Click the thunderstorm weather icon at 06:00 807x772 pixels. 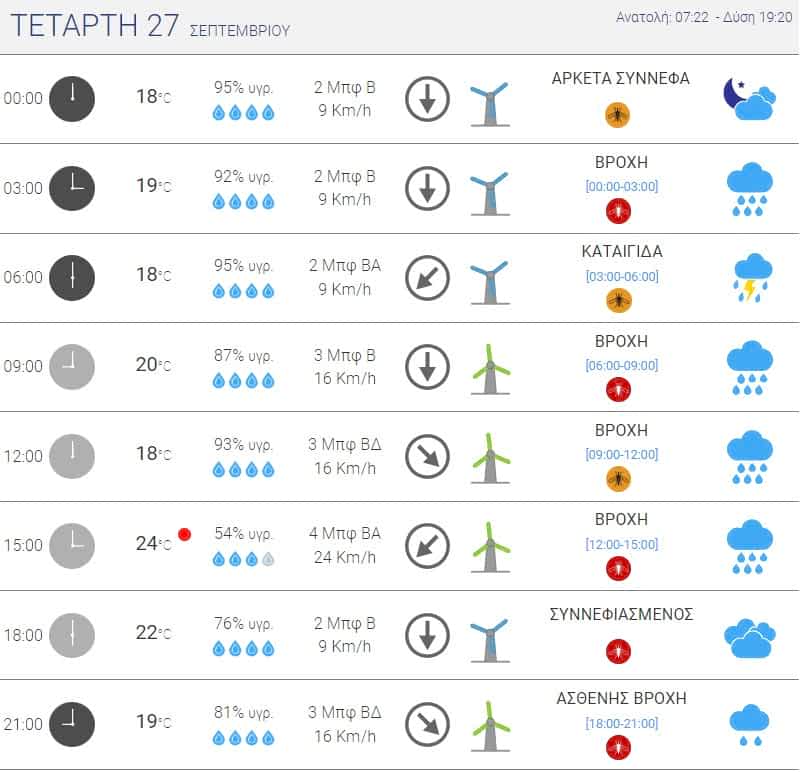(752, 278)
